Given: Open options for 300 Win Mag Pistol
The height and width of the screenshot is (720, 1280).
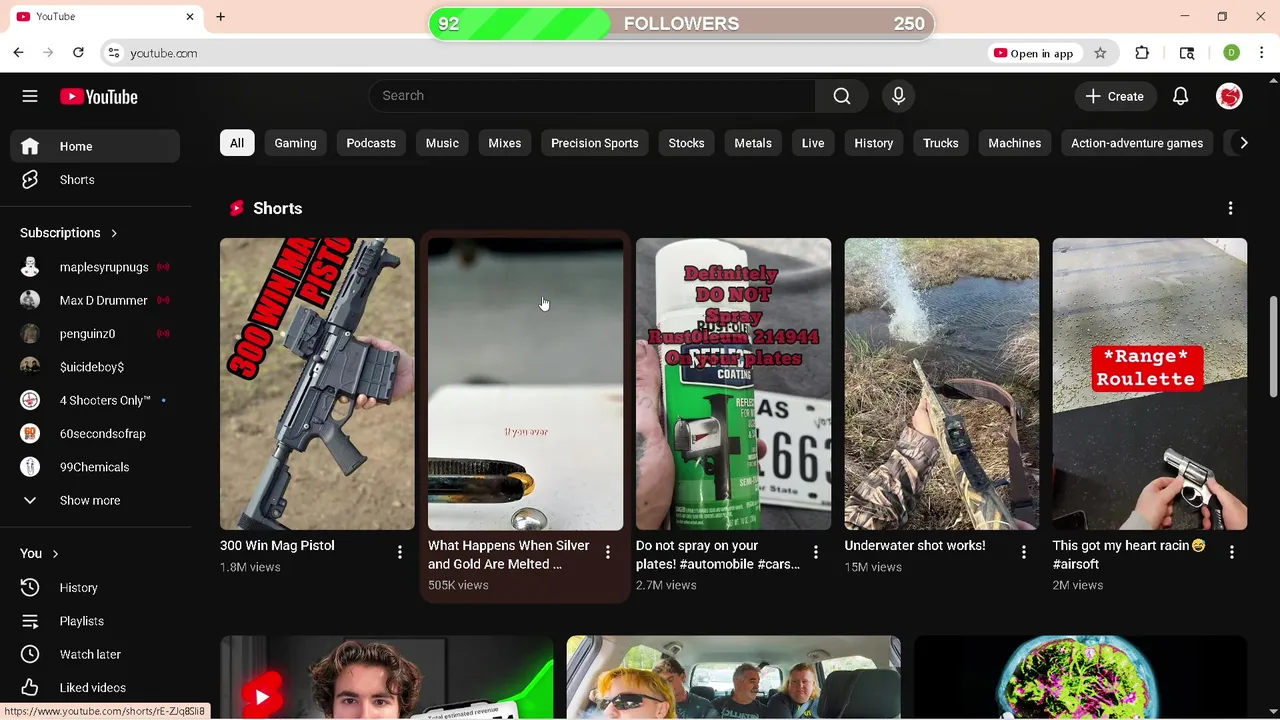Looking at the screenshot, I should pyautogui.click(x=399, y=552).
